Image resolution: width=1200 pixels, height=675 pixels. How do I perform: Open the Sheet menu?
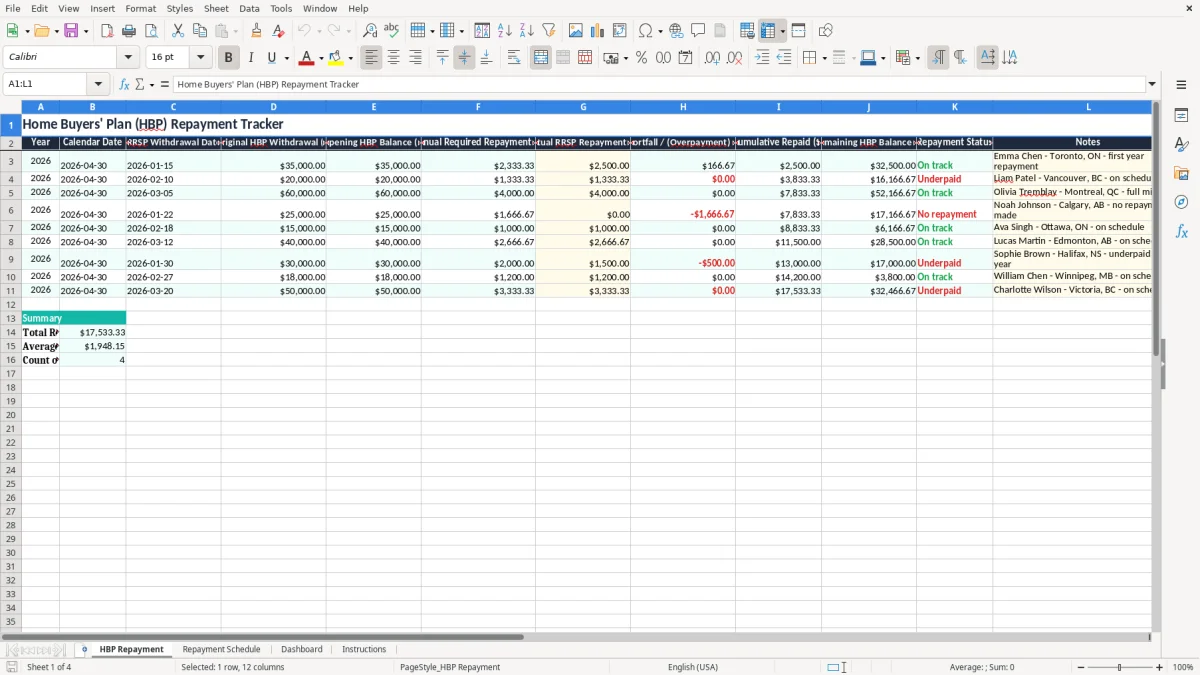pyautogui.click(x=216, y=8)
